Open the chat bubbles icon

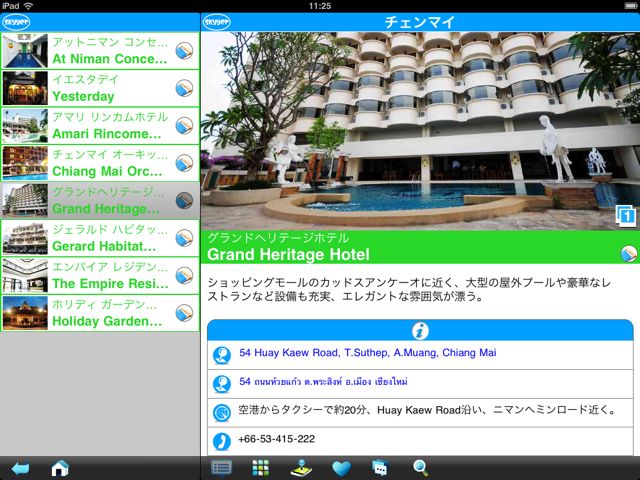[380, 468]
